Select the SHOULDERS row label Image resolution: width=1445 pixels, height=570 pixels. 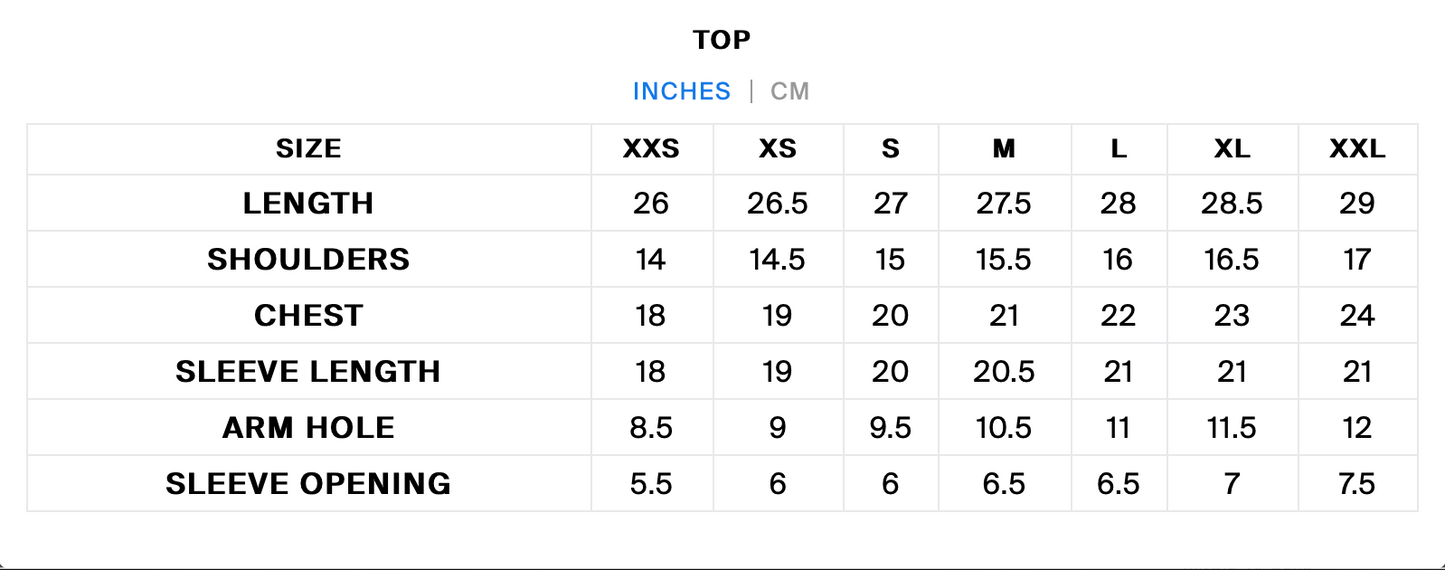(308, 260)
